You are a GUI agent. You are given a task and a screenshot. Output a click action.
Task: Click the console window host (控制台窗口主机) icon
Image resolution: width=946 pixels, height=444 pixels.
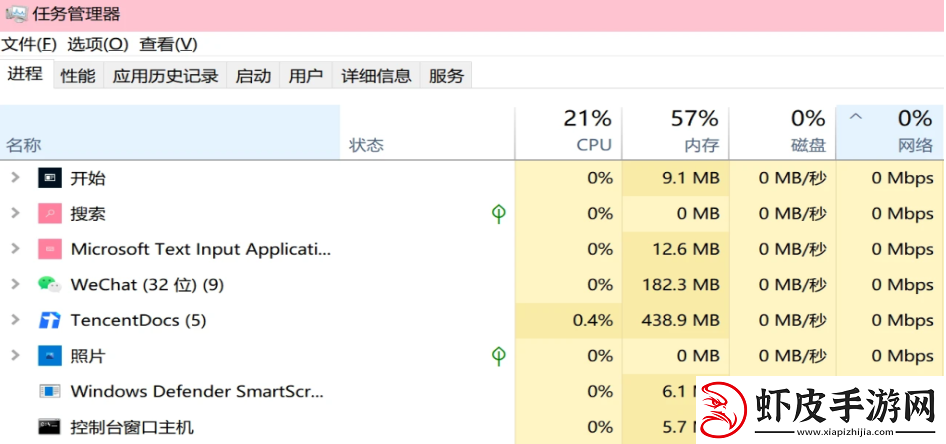point(49,427)
